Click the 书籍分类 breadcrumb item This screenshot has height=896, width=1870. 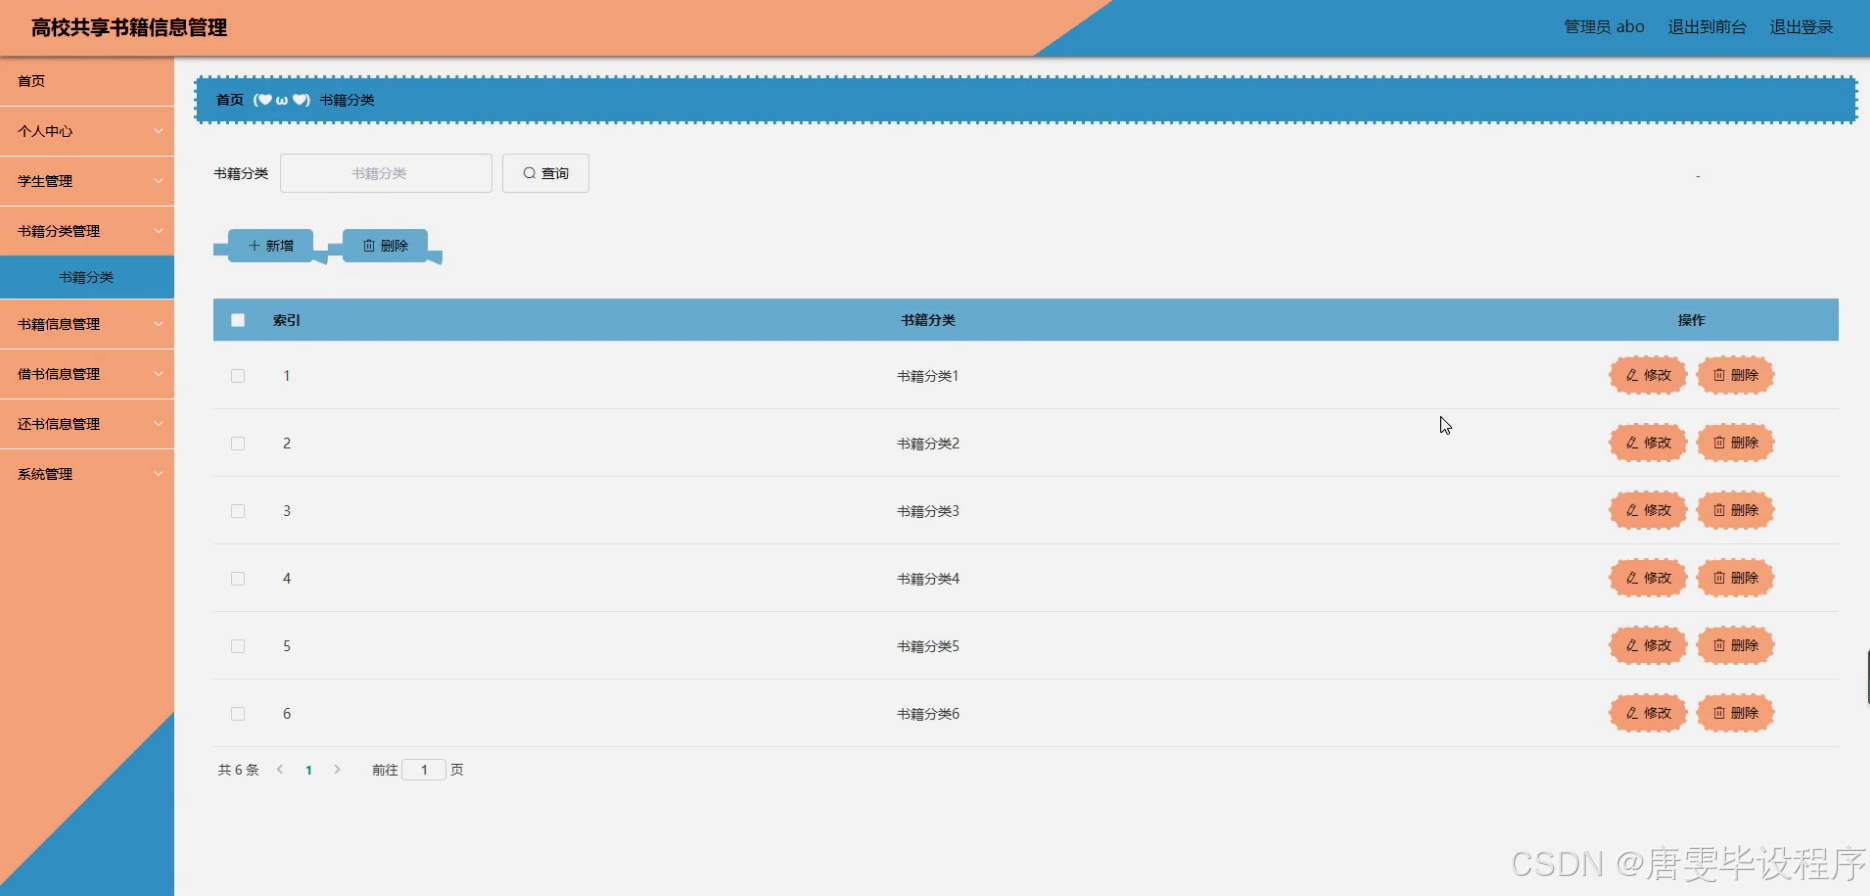(347, 100)
